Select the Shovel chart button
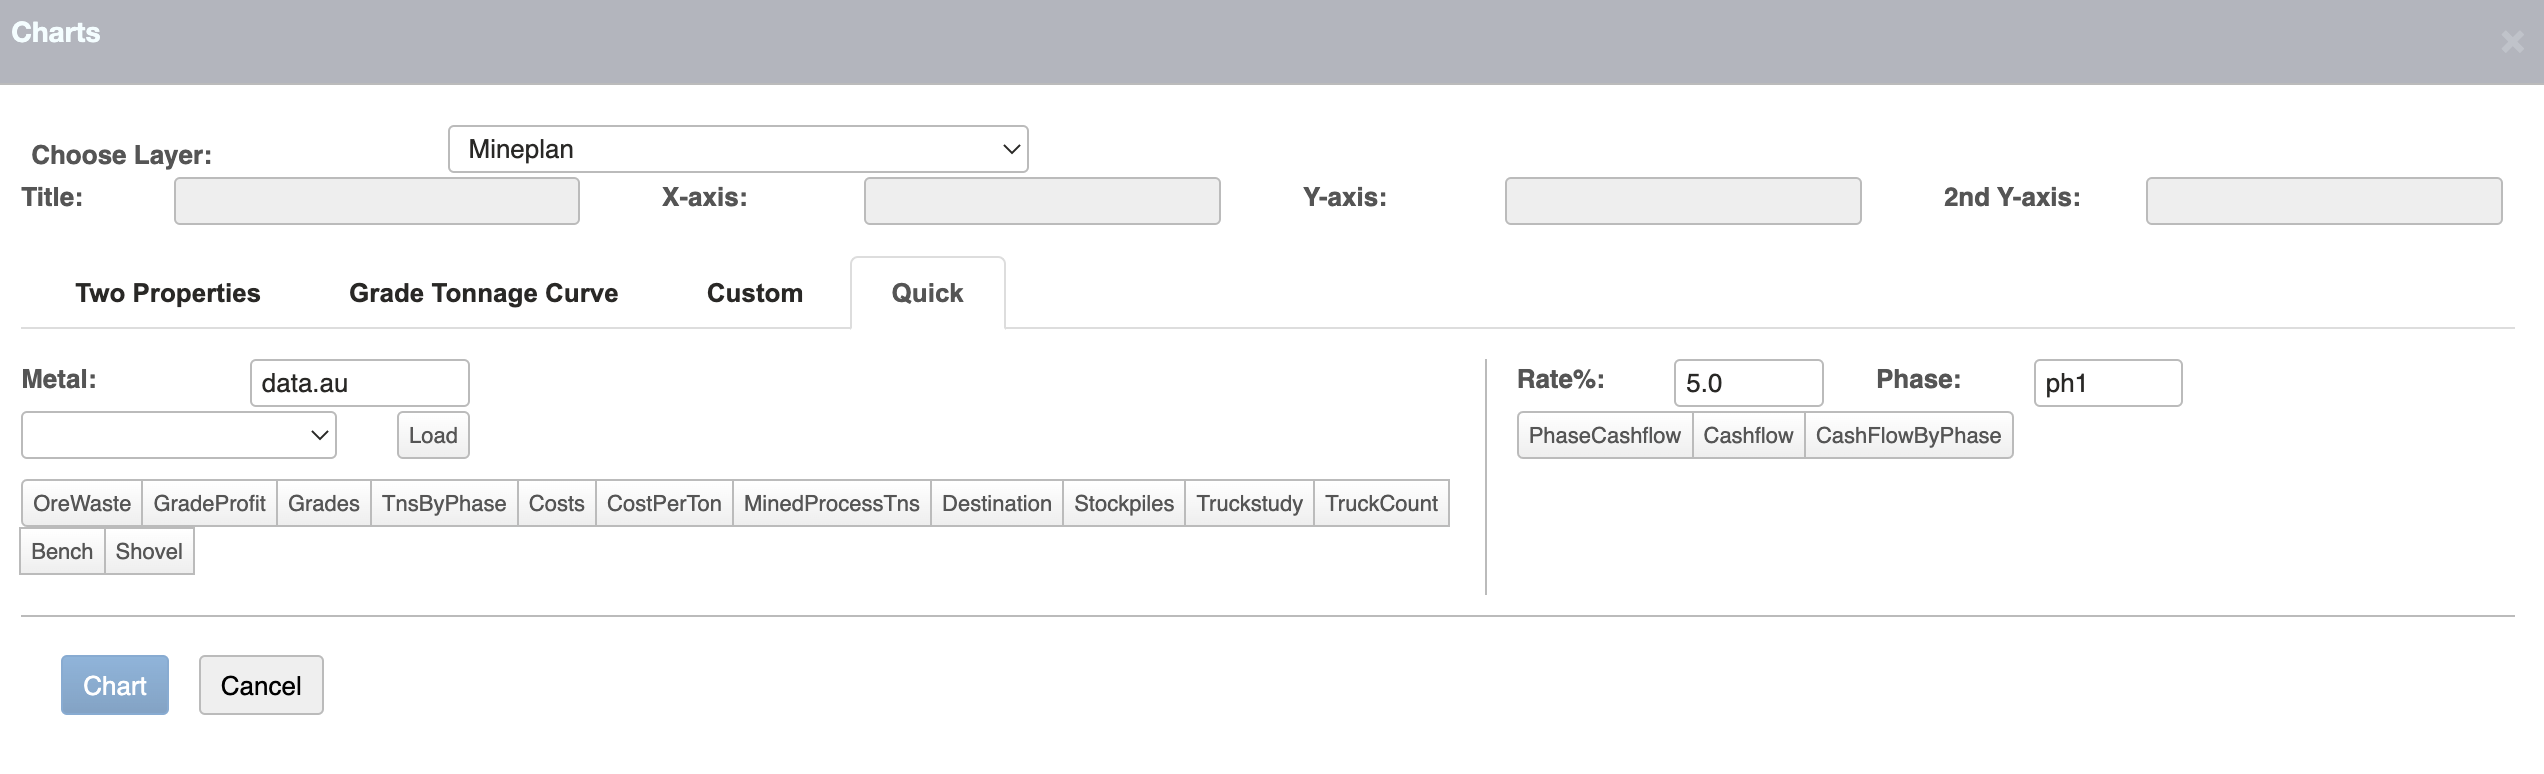 pos(149,551)
